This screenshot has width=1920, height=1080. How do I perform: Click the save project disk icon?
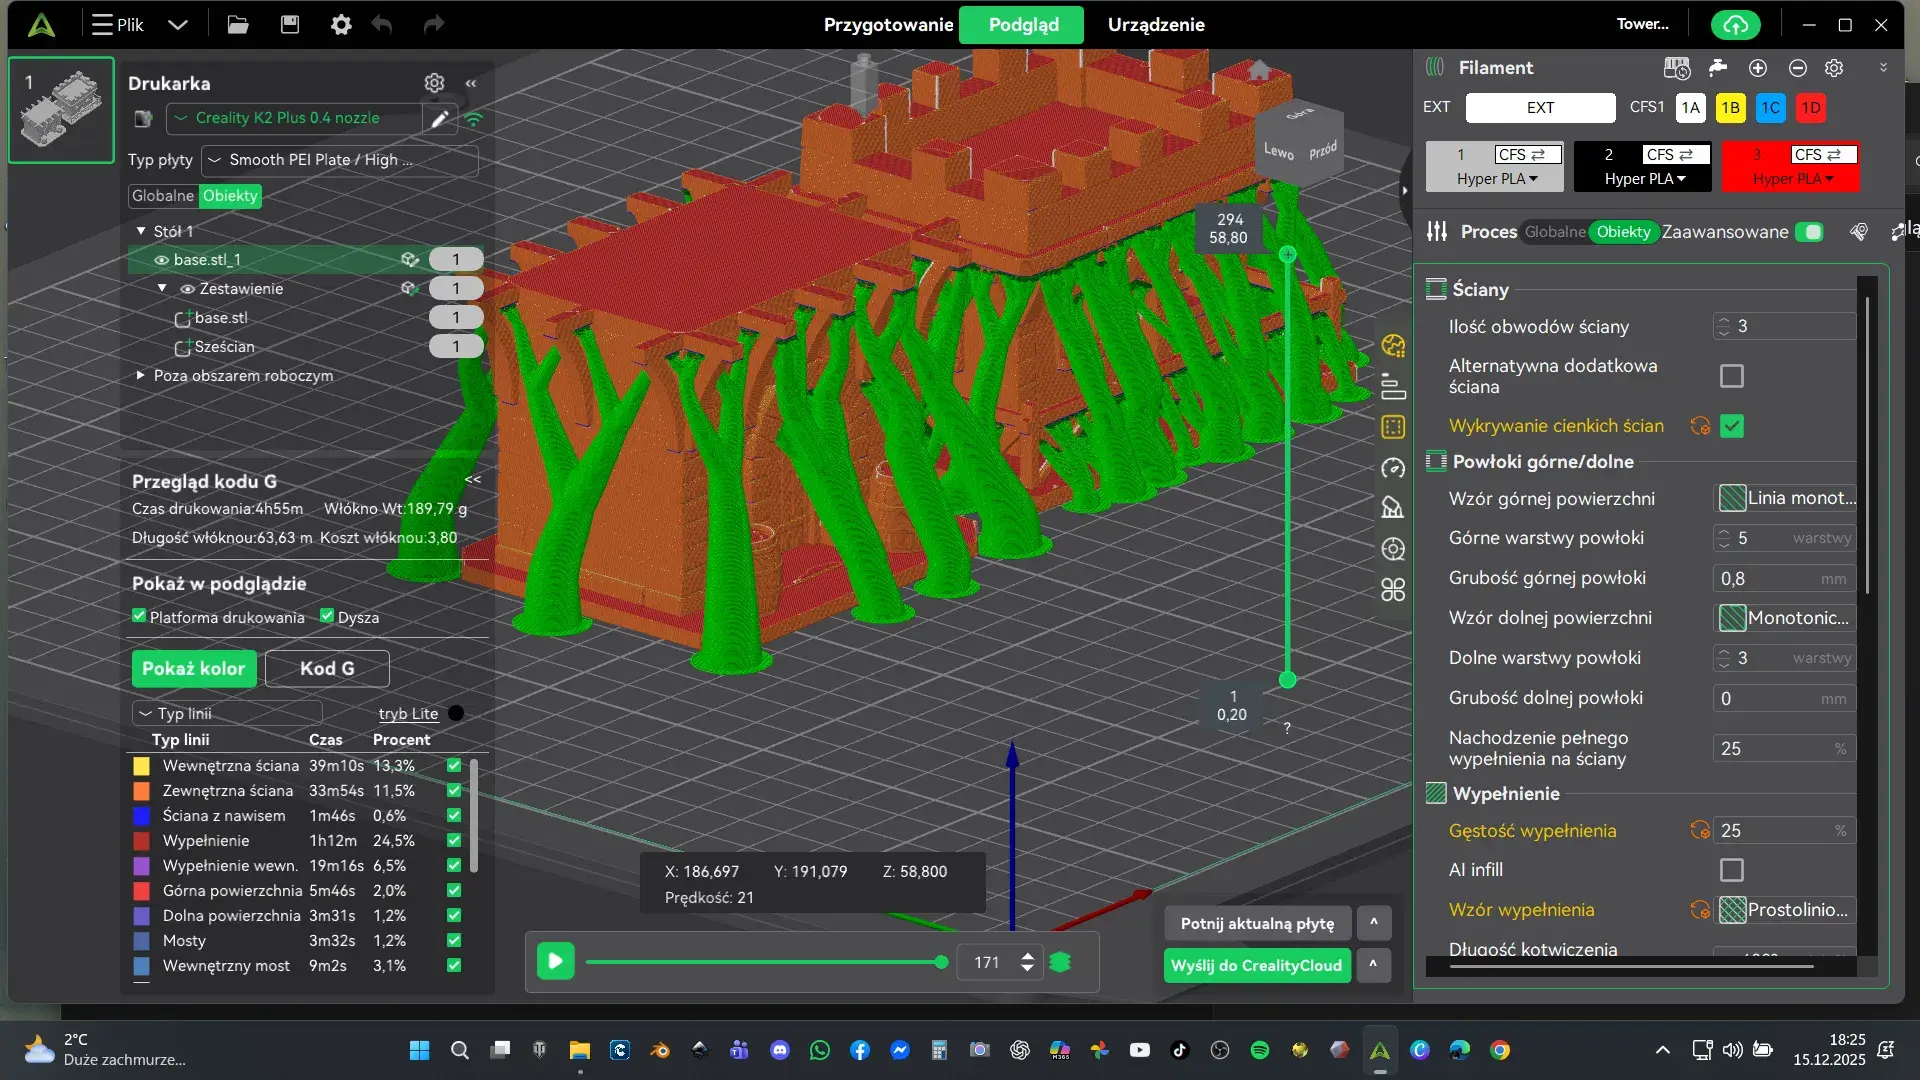point(290,24)
